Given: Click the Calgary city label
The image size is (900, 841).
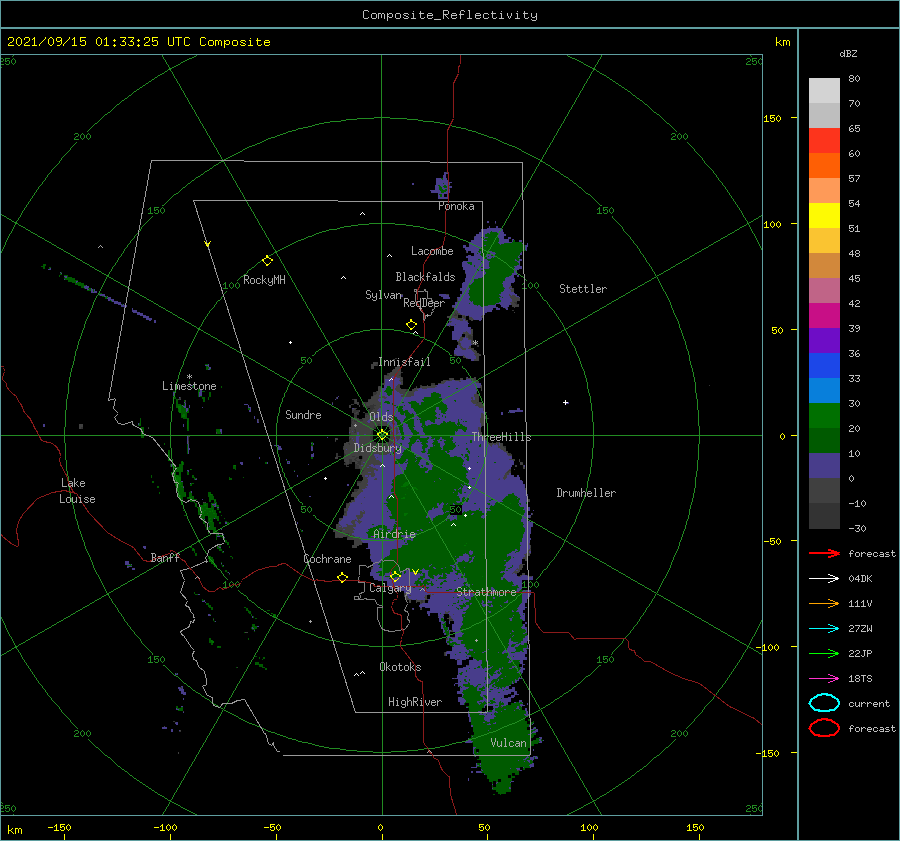Looking at the screenshot, I should coord(390,588).
